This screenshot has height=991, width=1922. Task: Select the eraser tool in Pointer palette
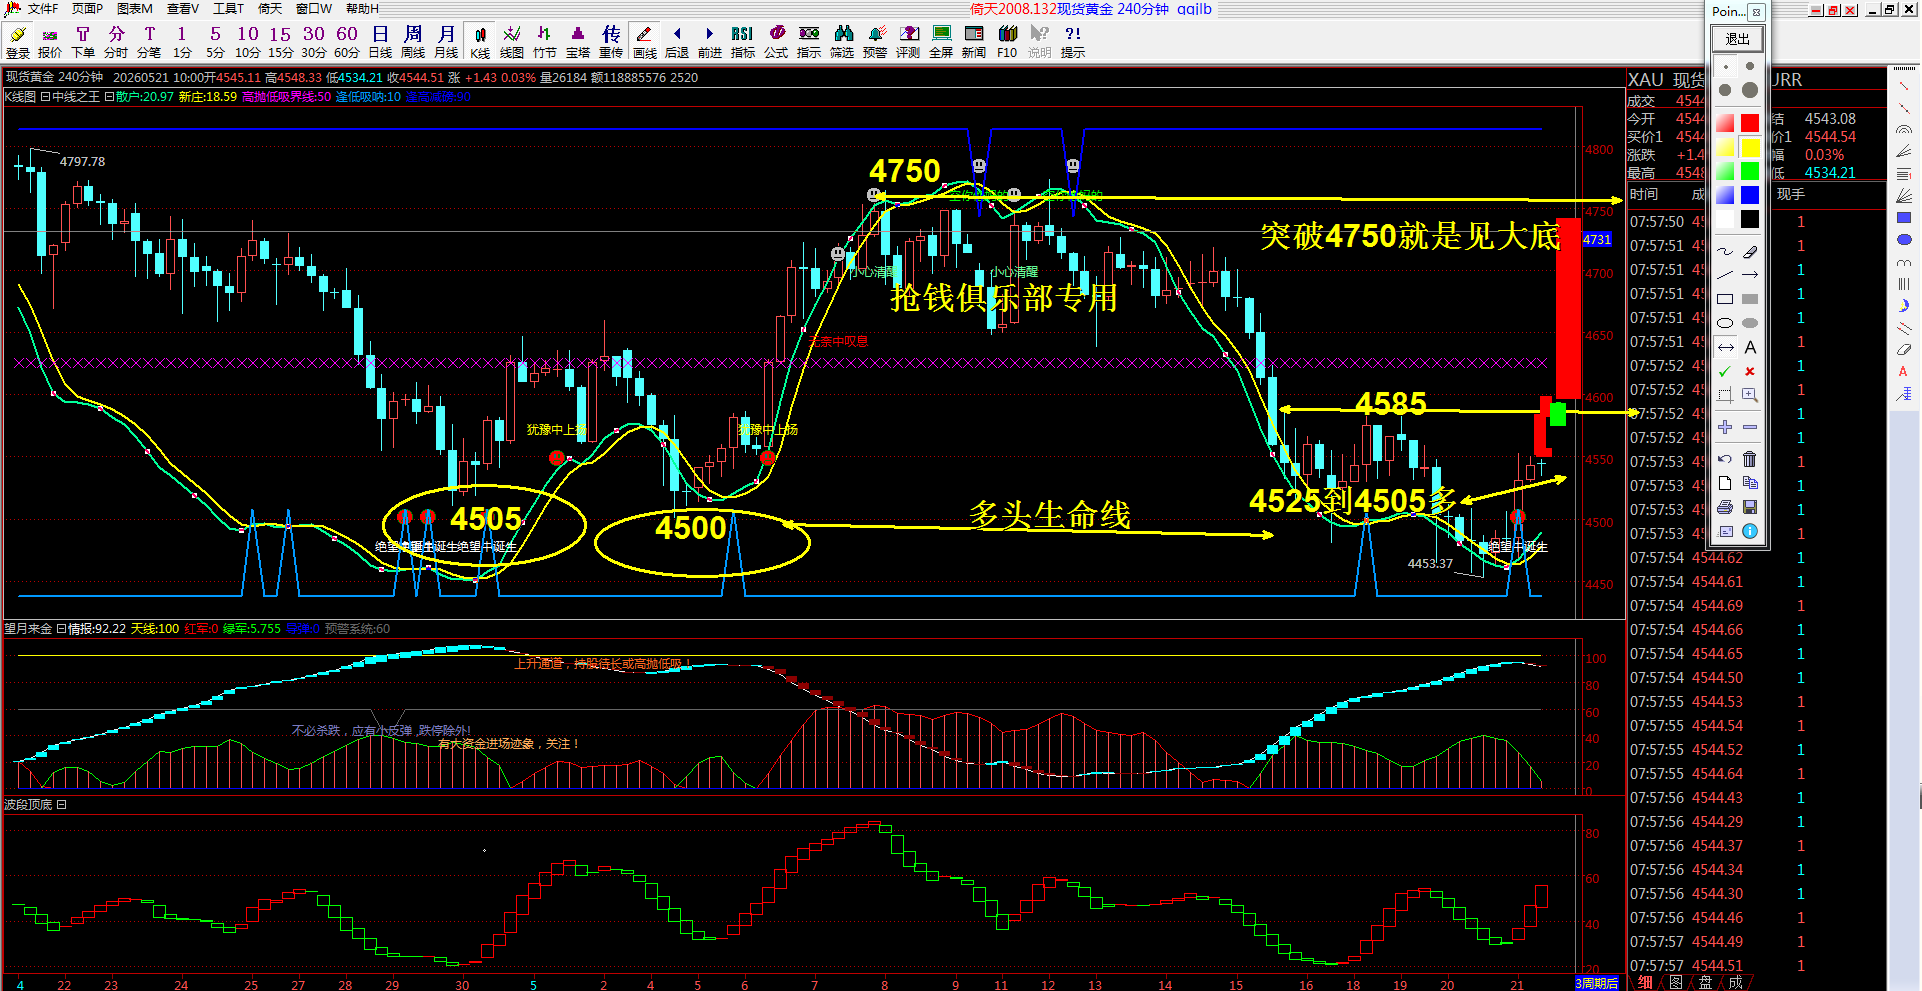point(1749,252)
